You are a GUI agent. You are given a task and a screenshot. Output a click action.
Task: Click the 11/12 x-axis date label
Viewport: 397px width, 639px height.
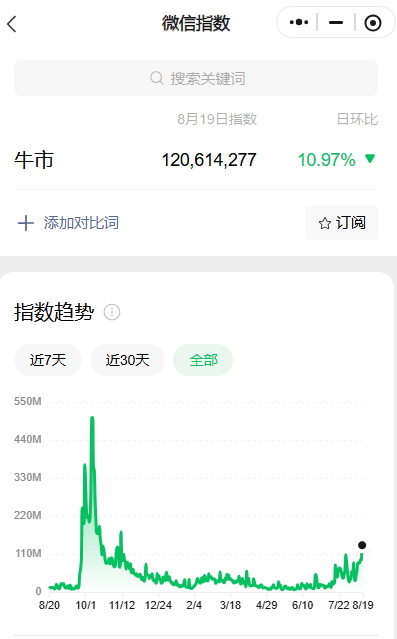tap(122, 605)
